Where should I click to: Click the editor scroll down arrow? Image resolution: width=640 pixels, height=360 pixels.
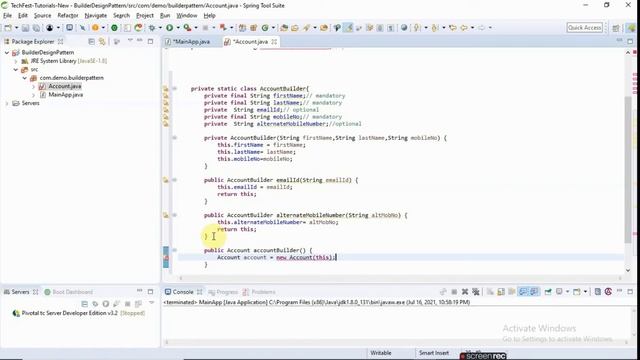click(628, 270)
